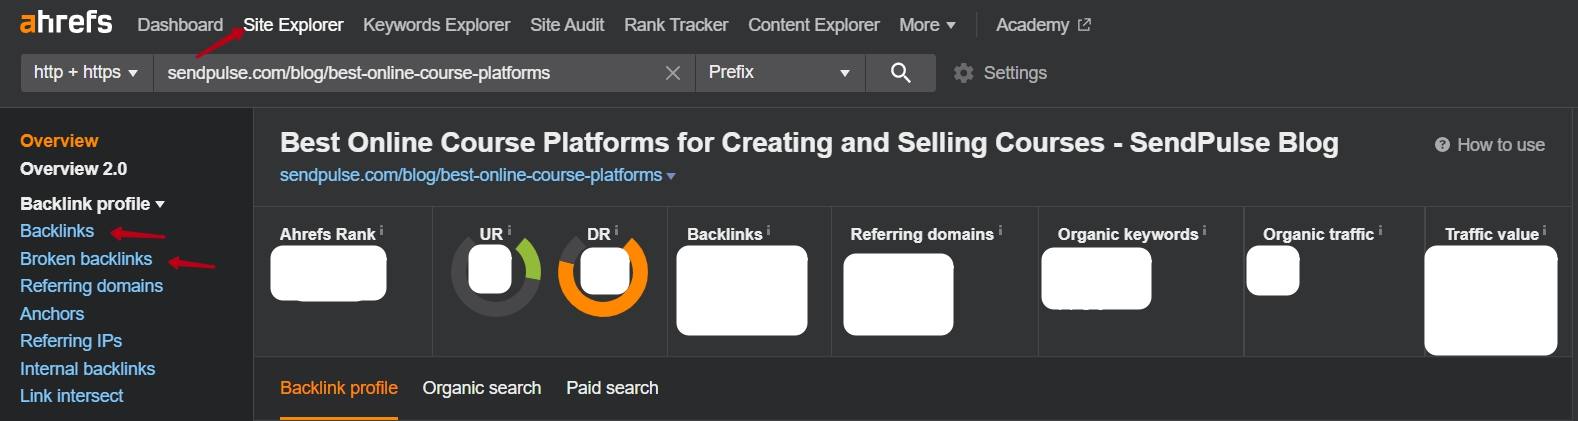
Task: Click the Settings label
Action: (x=1015, y=73)
